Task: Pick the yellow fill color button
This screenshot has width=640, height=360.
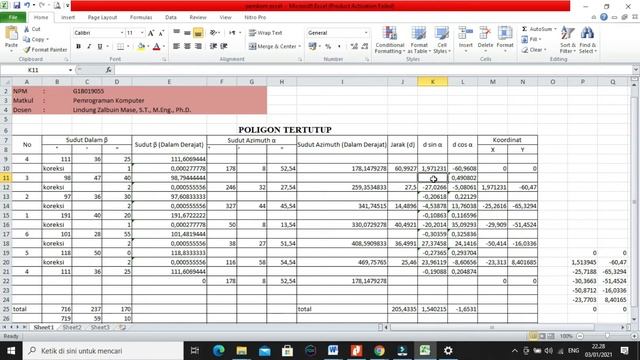Action: coord(141,47)
